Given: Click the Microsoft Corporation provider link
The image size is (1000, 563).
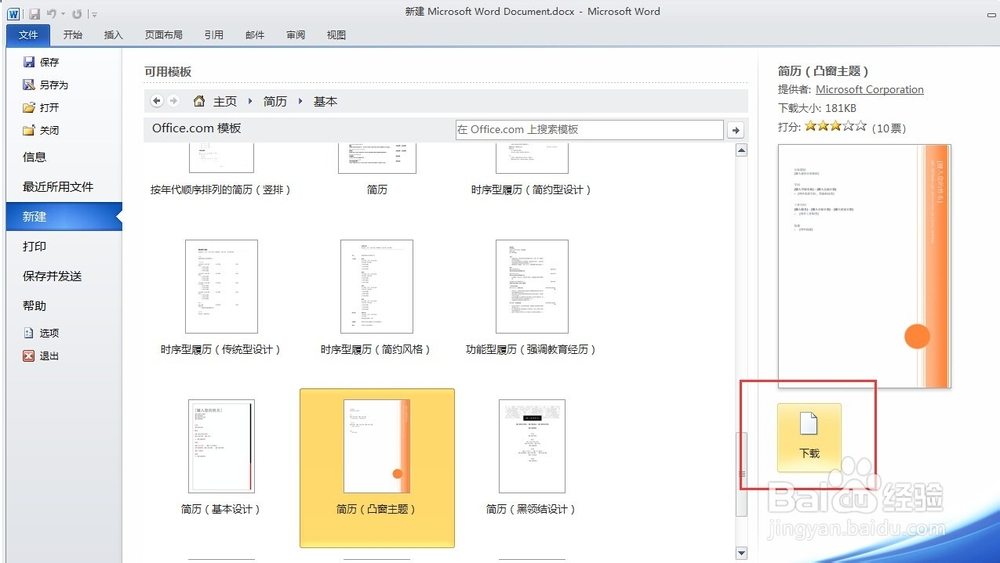Looking at the screenshot, I should point(869,89).
